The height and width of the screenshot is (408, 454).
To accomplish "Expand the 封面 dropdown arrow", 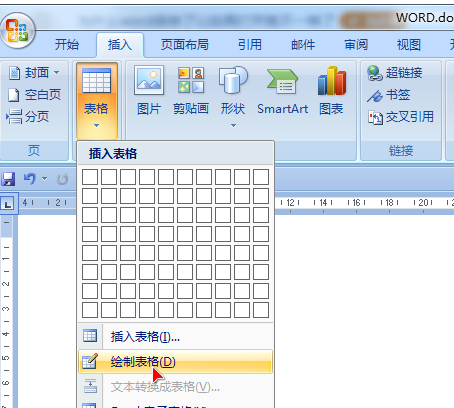I will click(57, 72).
